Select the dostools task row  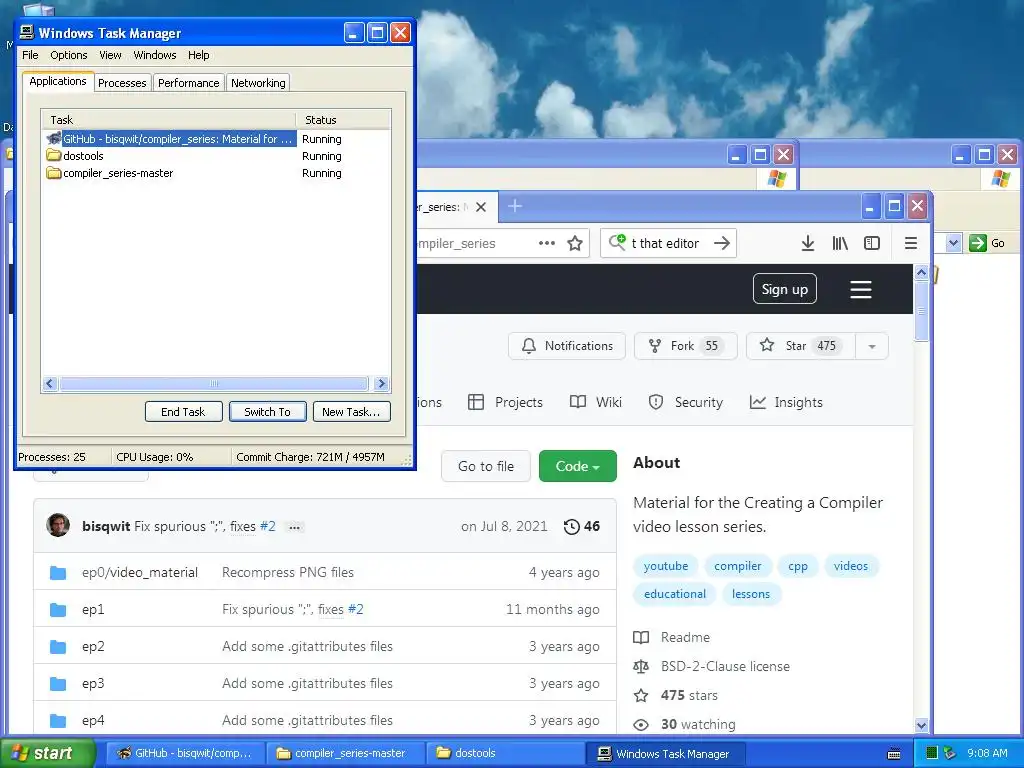[x=216, y=156]
